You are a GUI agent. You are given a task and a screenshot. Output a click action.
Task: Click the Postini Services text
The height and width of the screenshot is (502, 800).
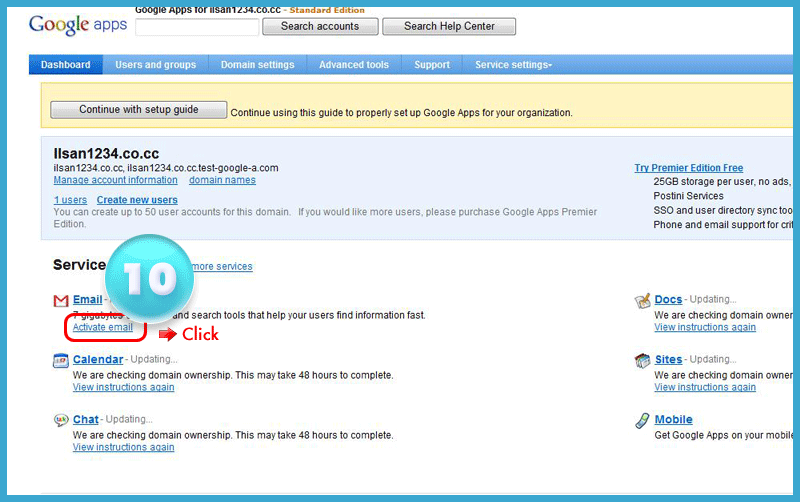(688, 196)
